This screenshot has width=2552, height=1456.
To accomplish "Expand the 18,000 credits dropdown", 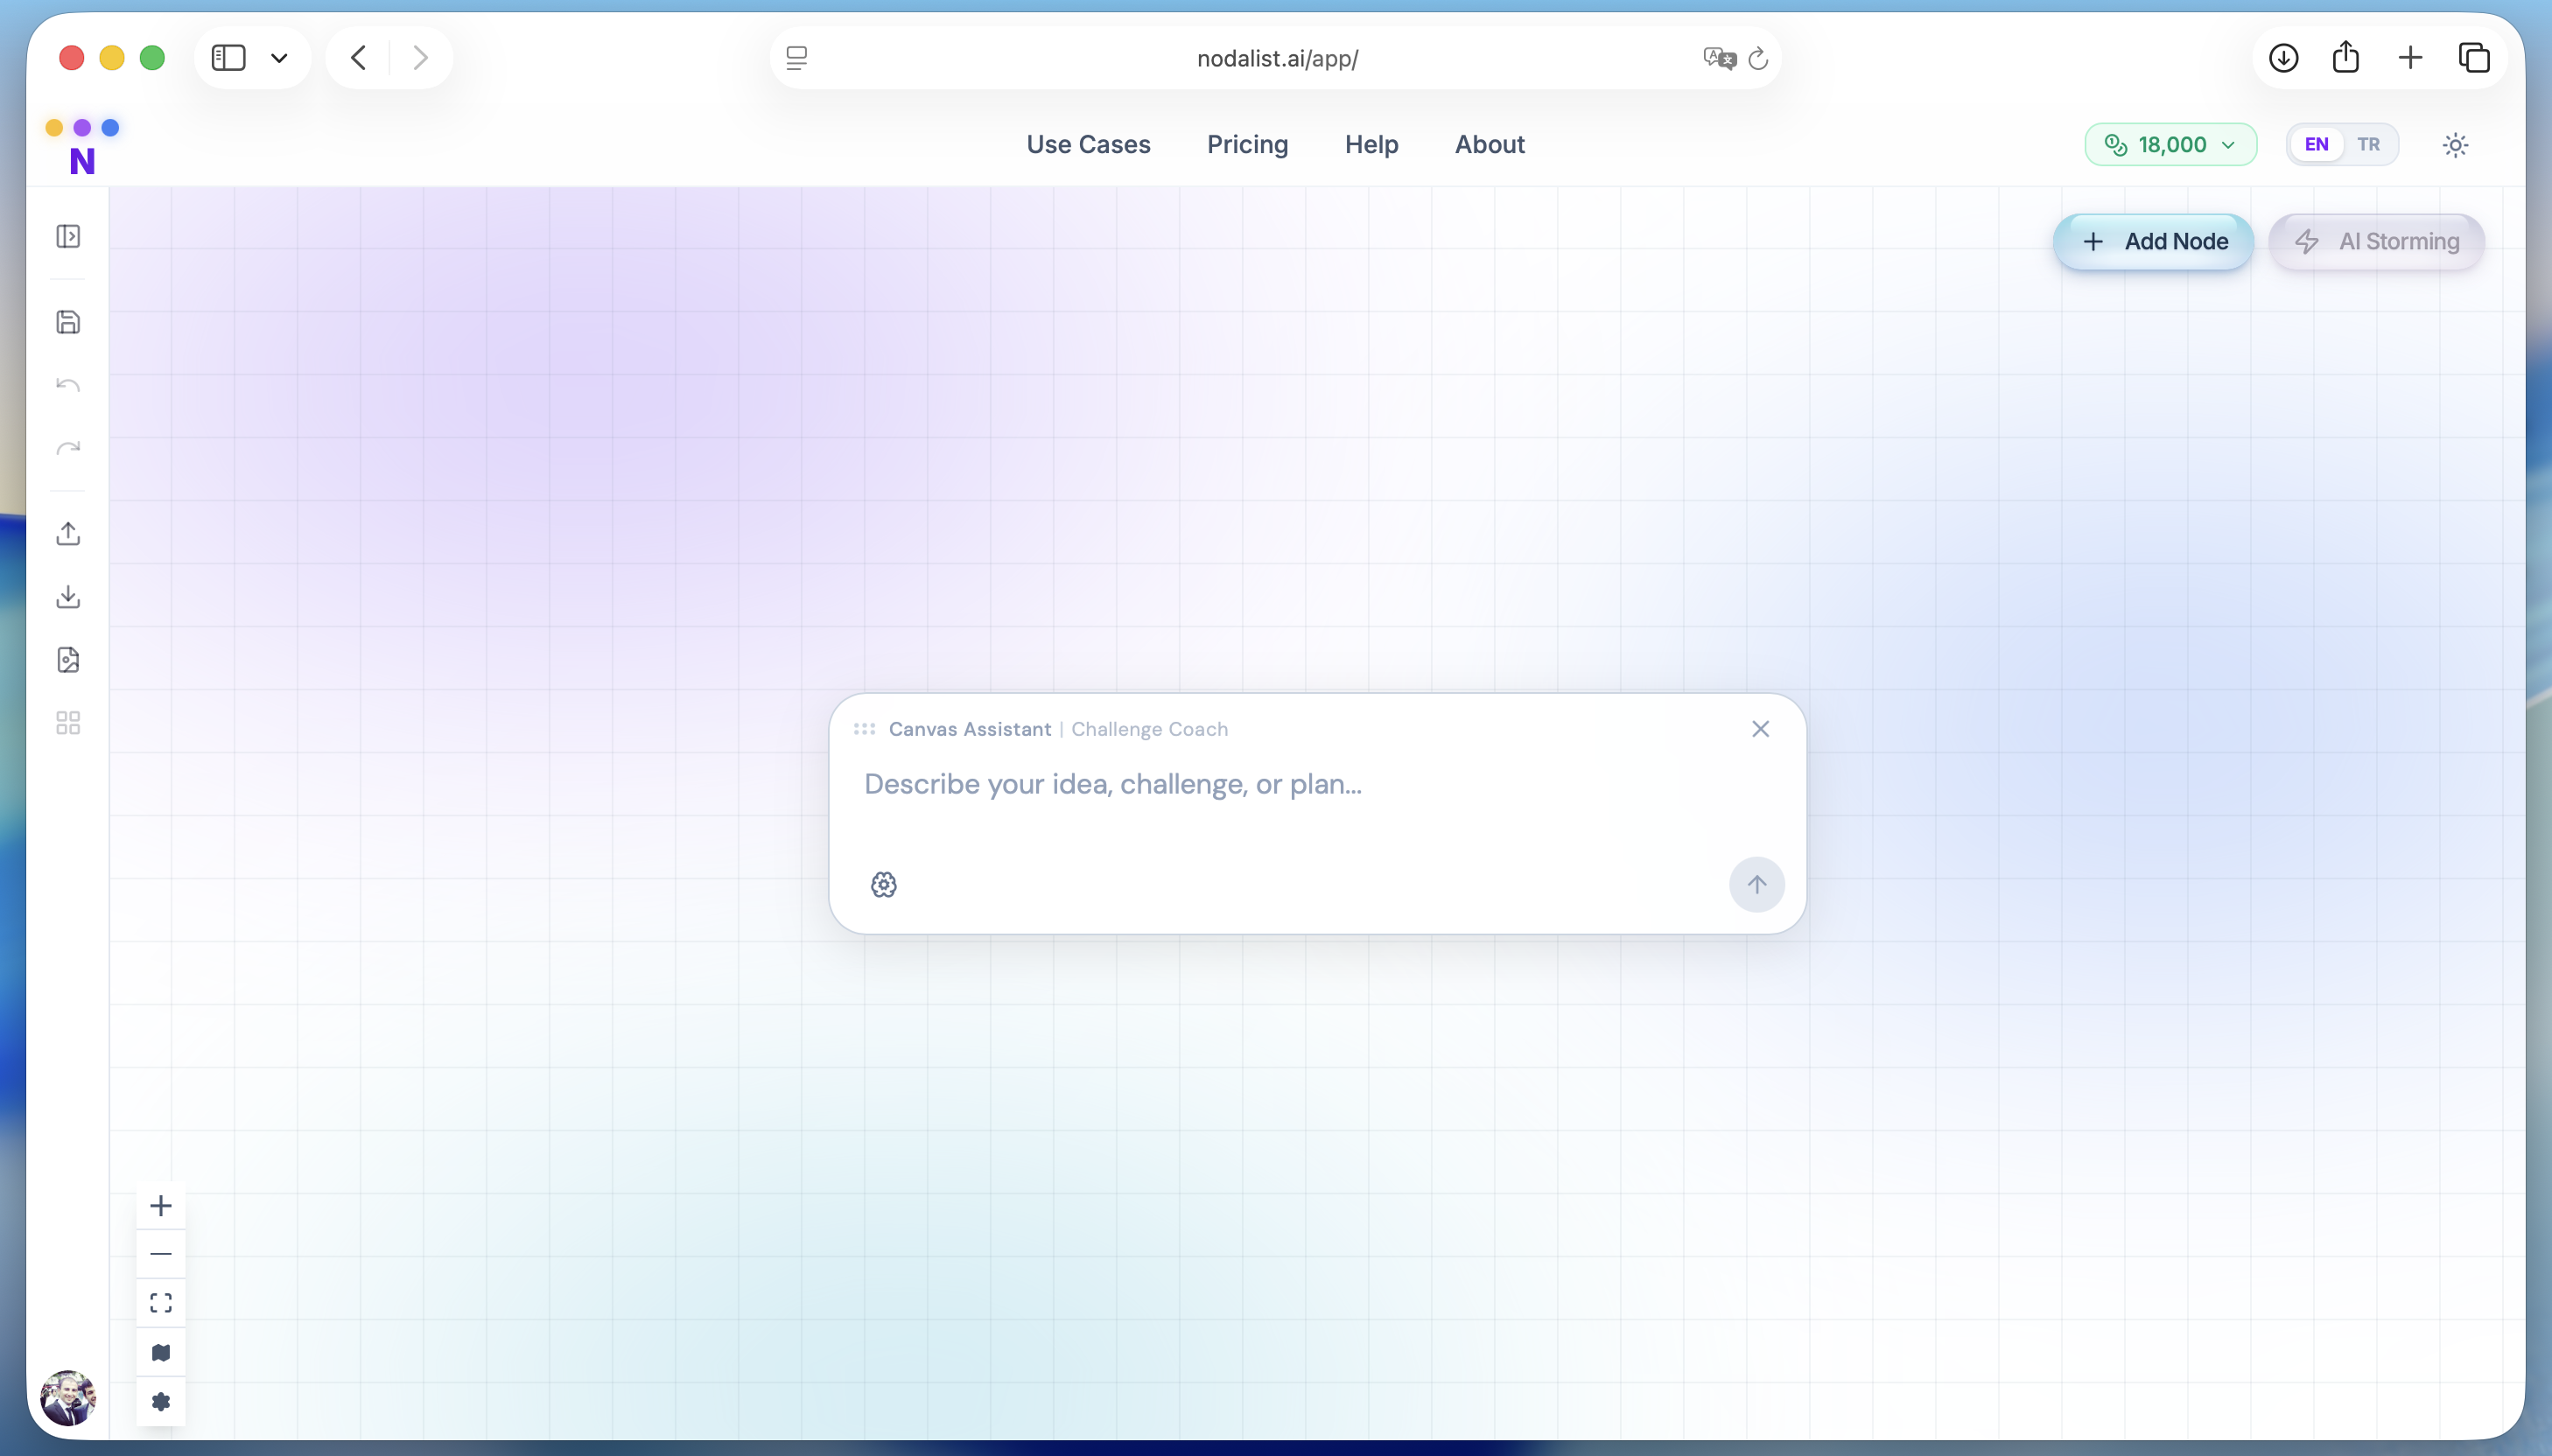I will (2170, 144).
